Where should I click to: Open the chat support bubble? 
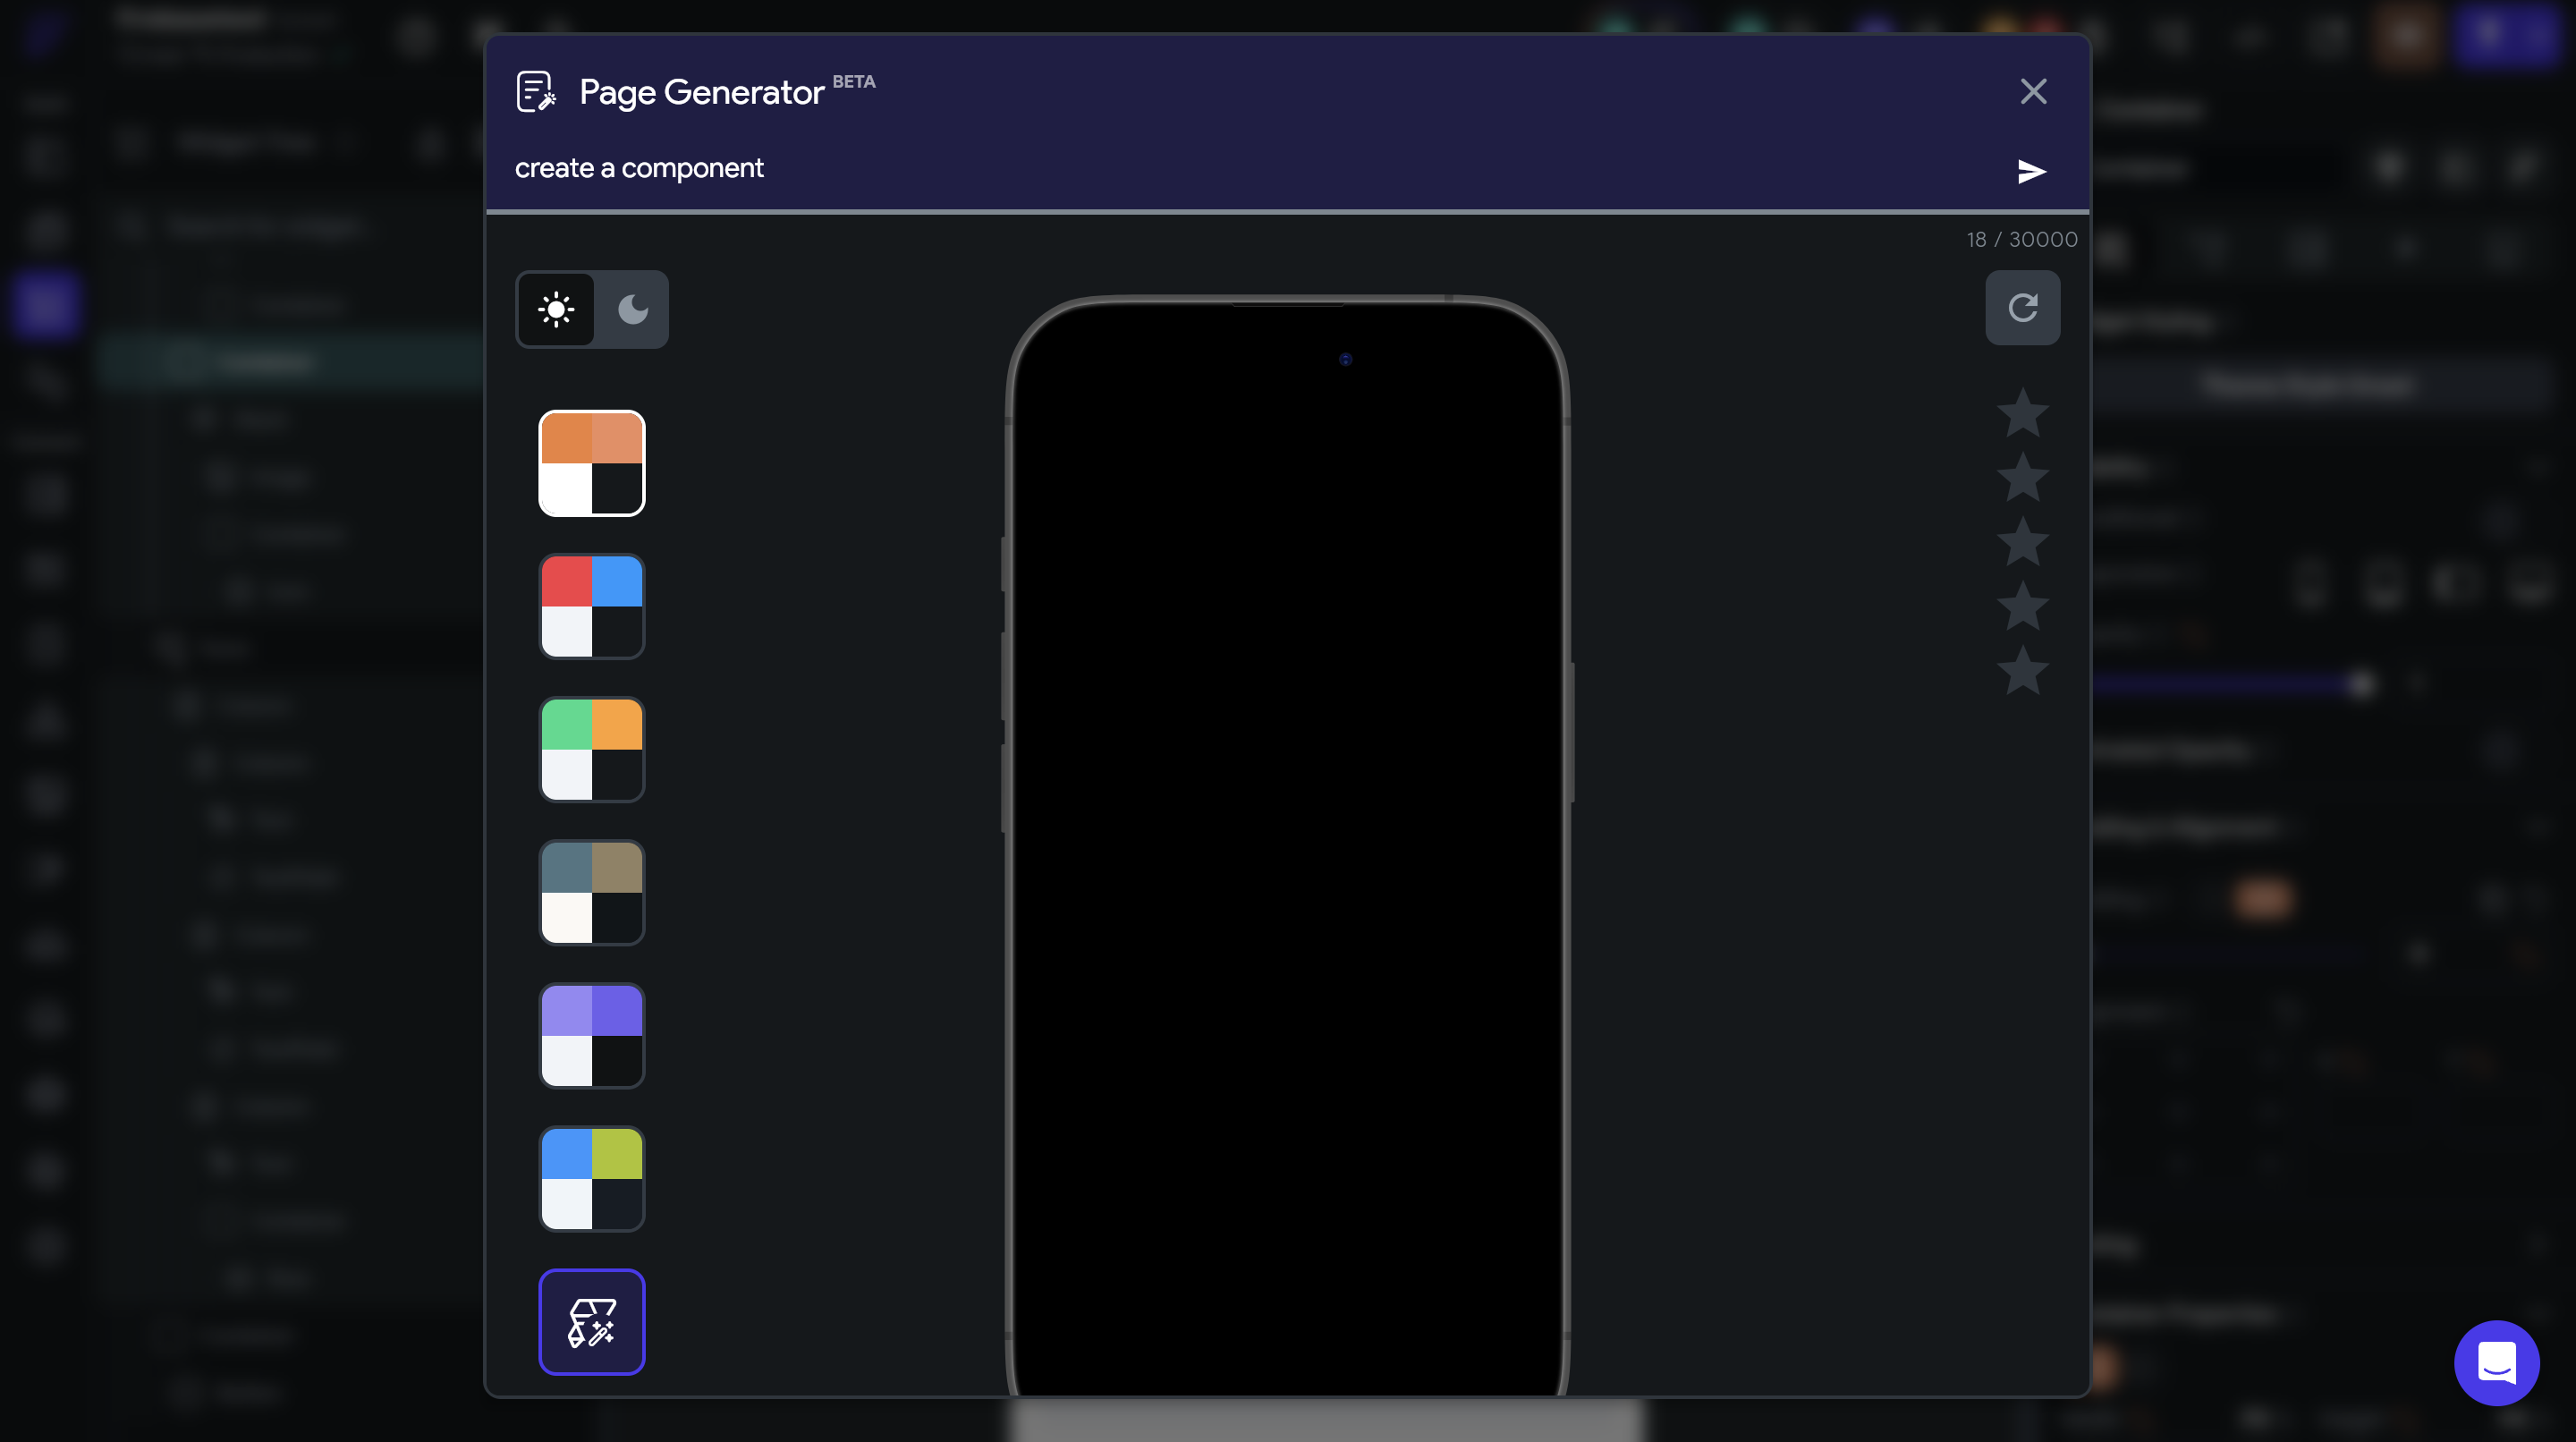[x=2496, y=1362]
